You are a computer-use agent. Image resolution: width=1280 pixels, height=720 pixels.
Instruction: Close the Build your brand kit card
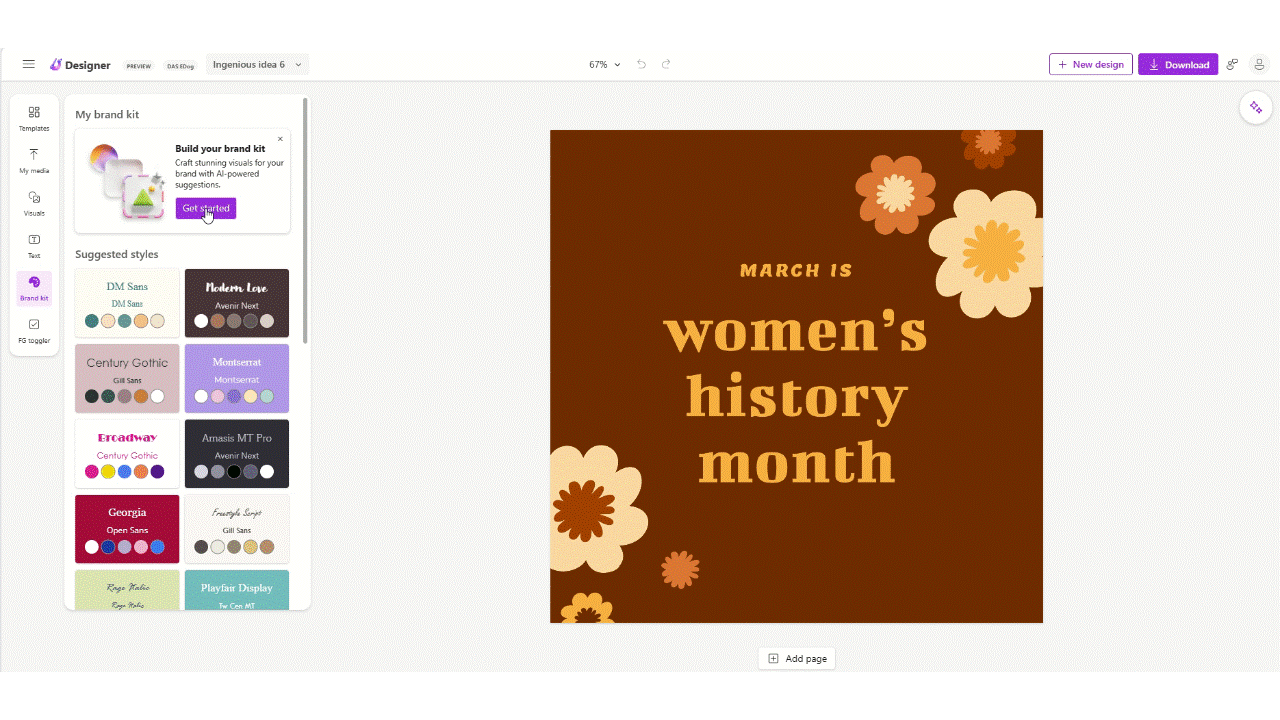coord(280,139)
